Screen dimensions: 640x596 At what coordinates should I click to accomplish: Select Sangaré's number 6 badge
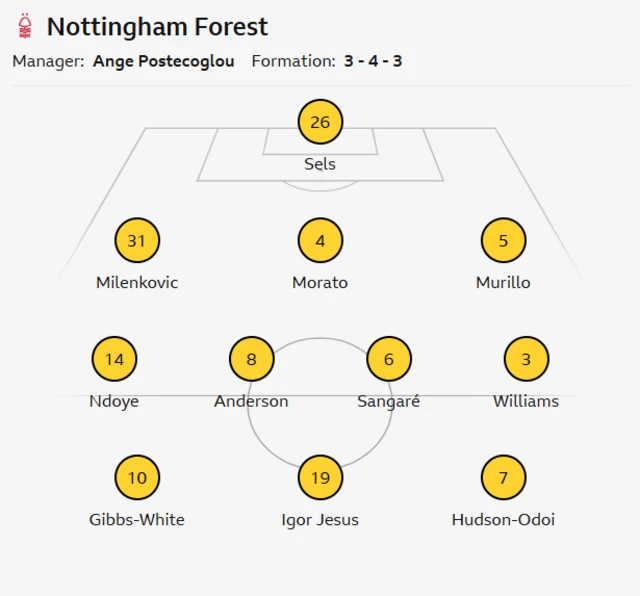click(389, 360)
